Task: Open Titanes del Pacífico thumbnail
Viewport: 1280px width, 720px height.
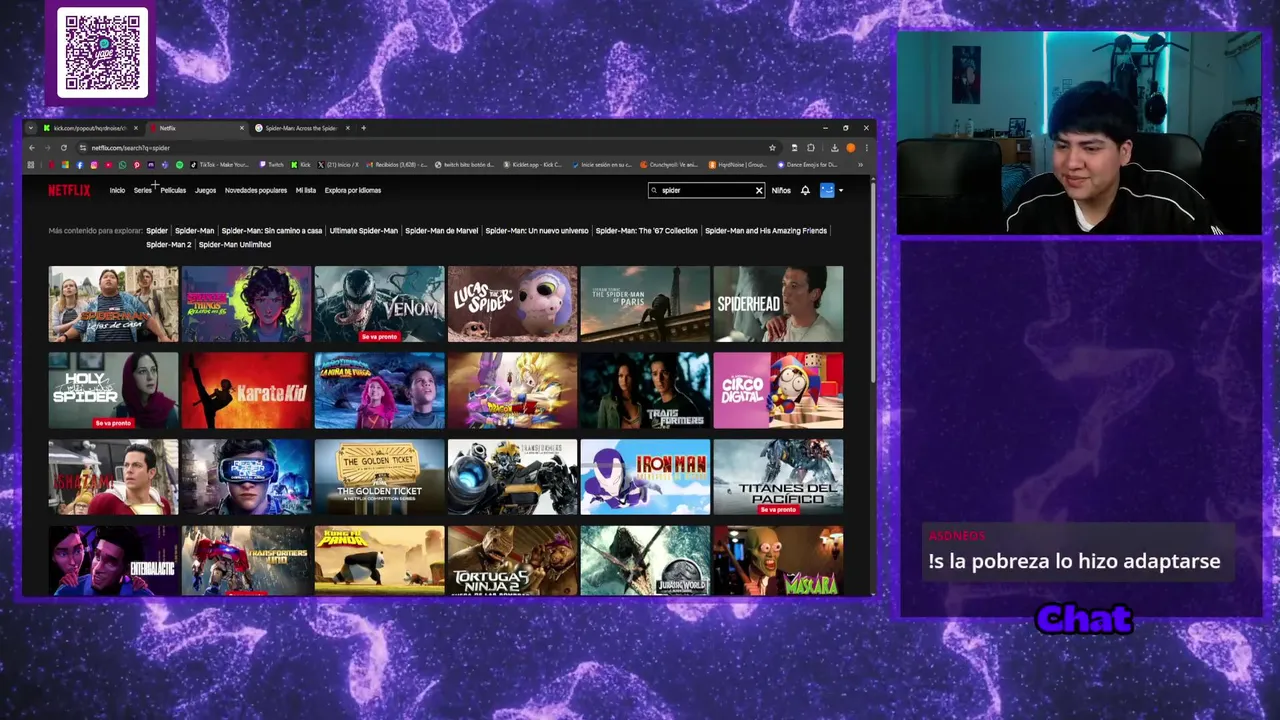Action: pyautogui.click(x=778, y=477)
